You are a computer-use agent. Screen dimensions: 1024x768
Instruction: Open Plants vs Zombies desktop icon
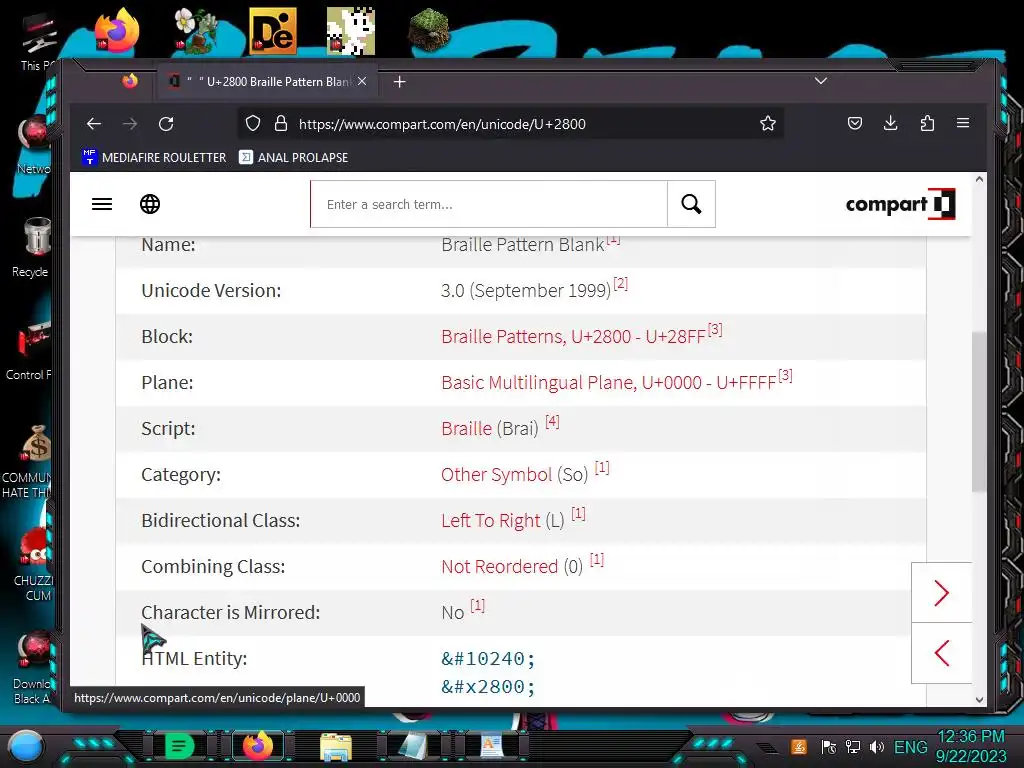[195, 31]
